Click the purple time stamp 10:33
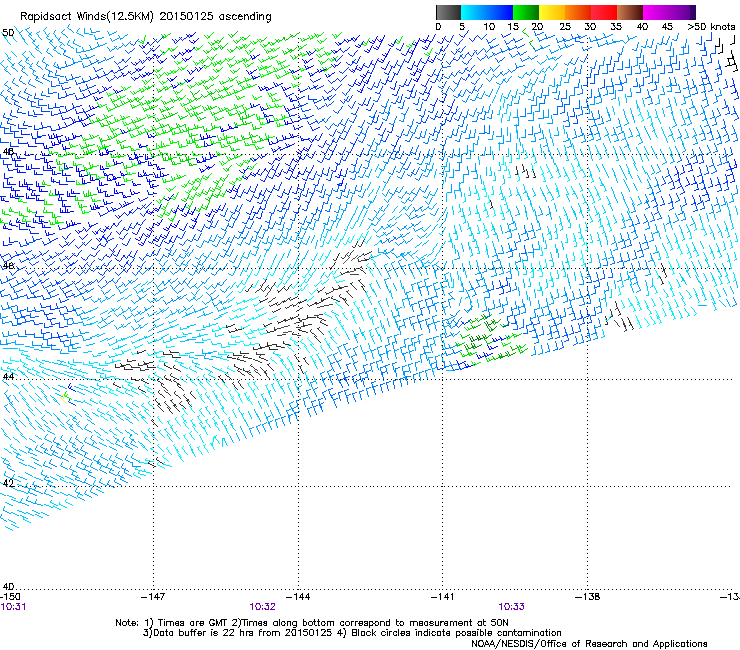 pyautogui.click(x=512, y=607)
